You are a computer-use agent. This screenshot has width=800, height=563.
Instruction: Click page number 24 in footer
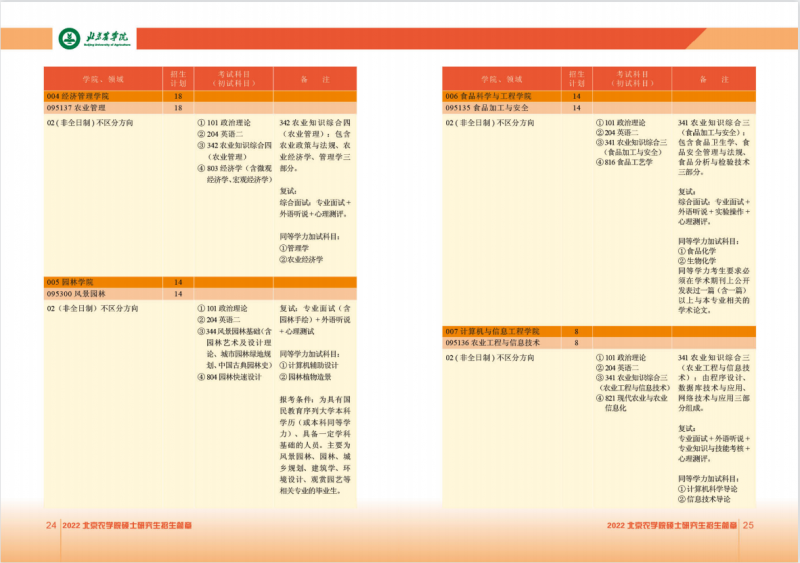[x=50, y=525]
